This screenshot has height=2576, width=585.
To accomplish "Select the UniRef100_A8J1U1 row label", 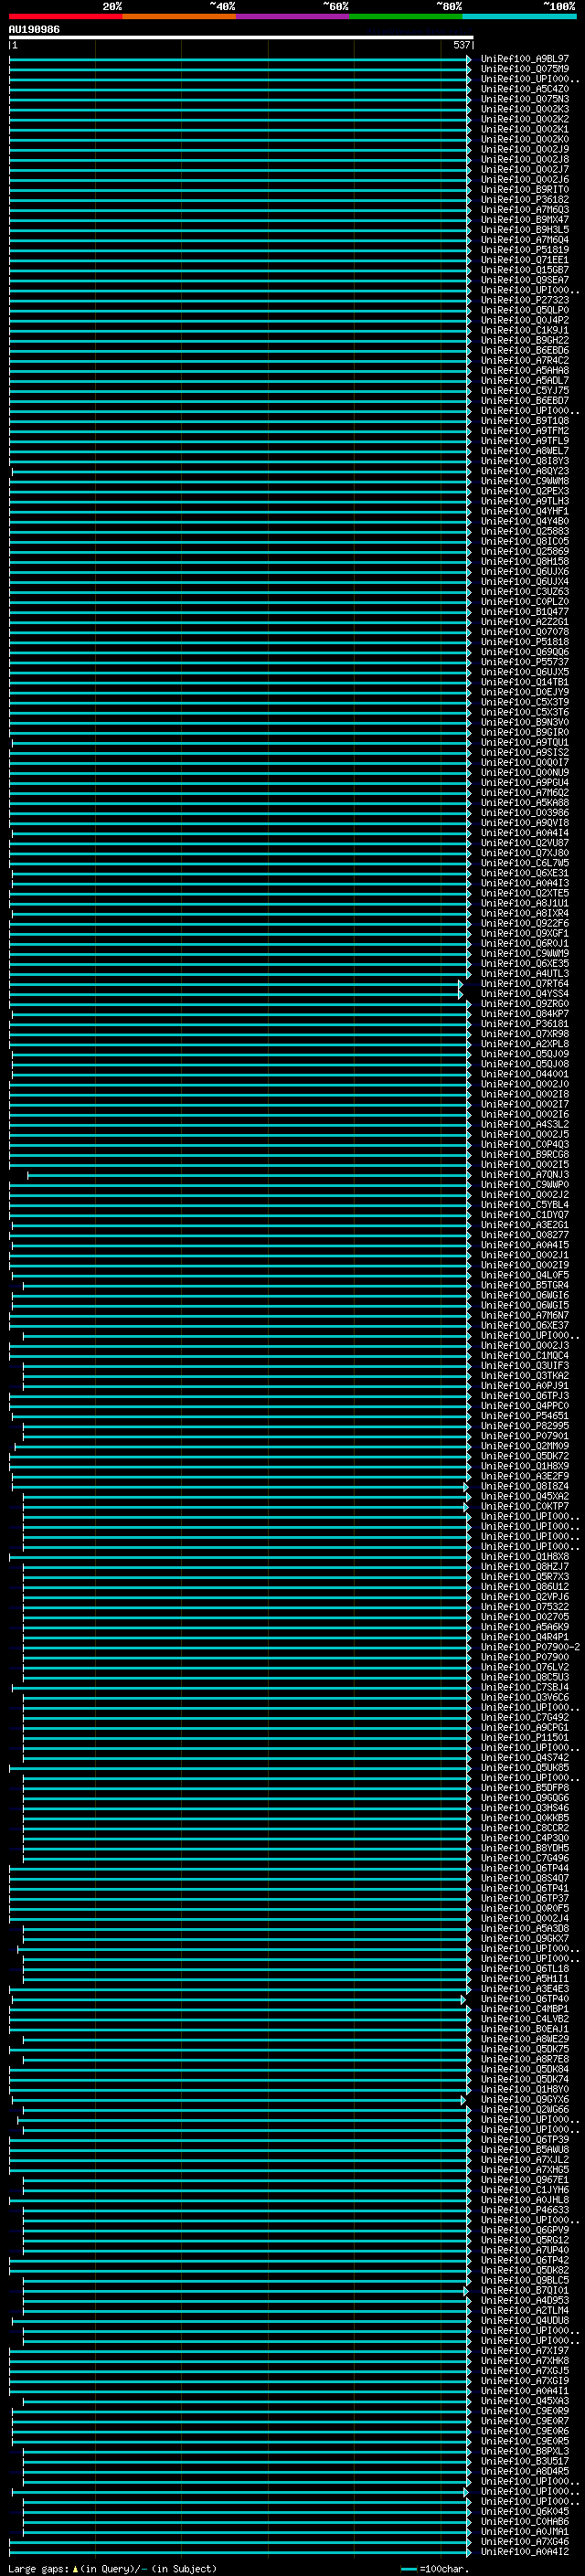I will click(x=524, y=903).
